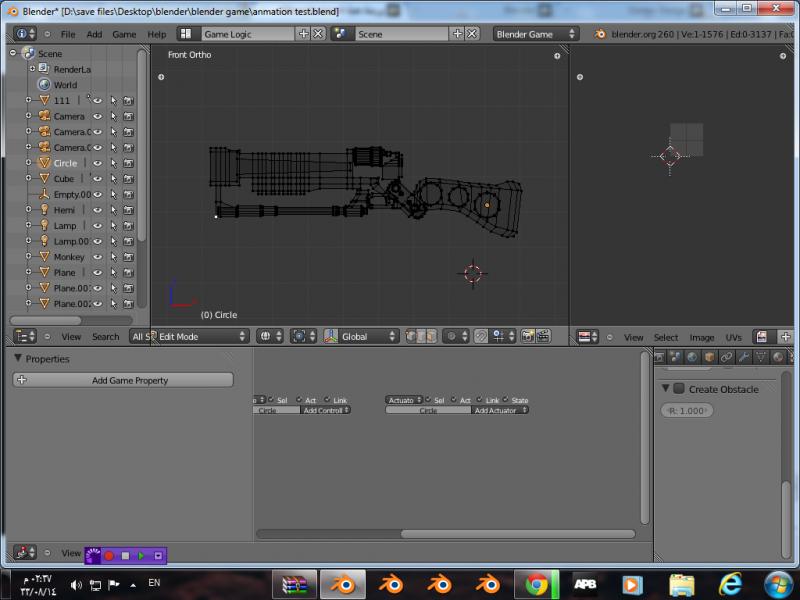Click the Hemi lamp icon in outliner
This screenshot has width=800, height=600.
(43, 210)
